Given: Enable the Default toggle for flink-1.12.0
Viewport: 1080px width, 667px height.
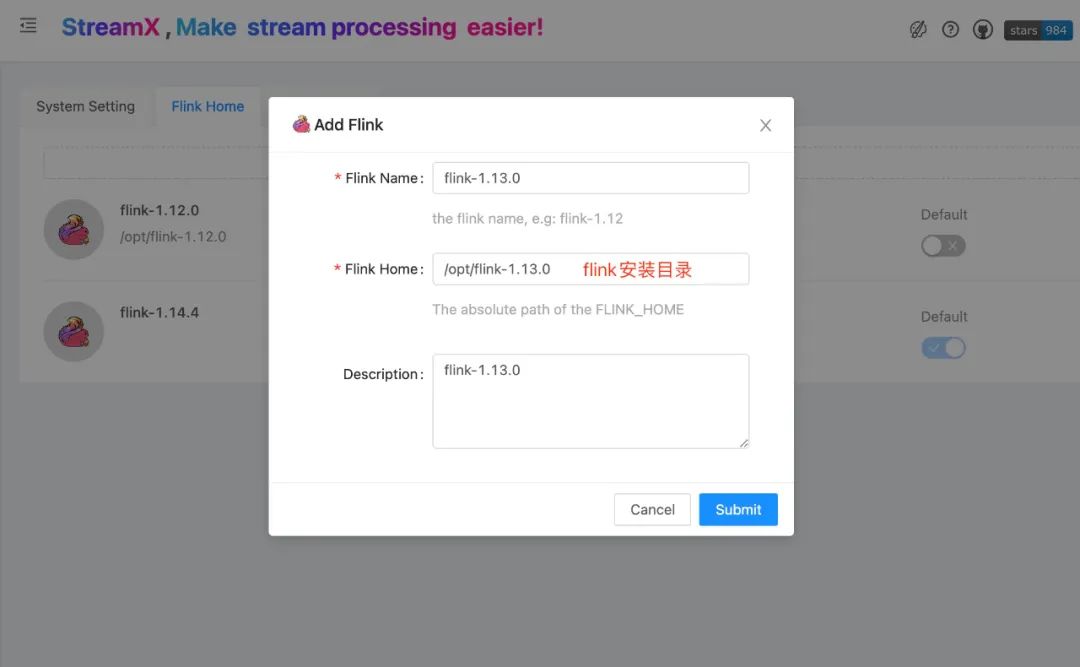Looking at the screenshot, I should coord(943,245).
